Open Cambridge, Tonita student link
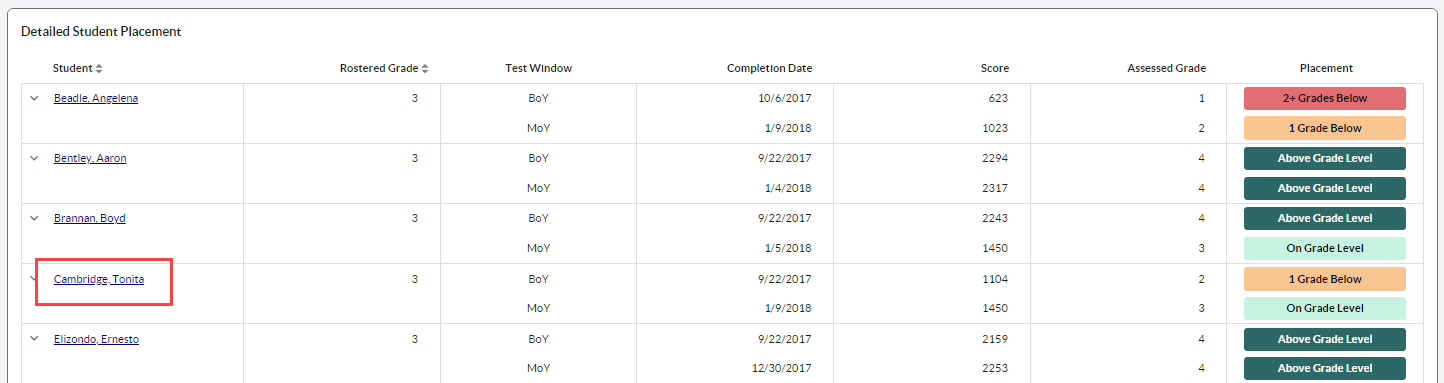Viewport: 1444px width, 383px height. pos(99,279)
